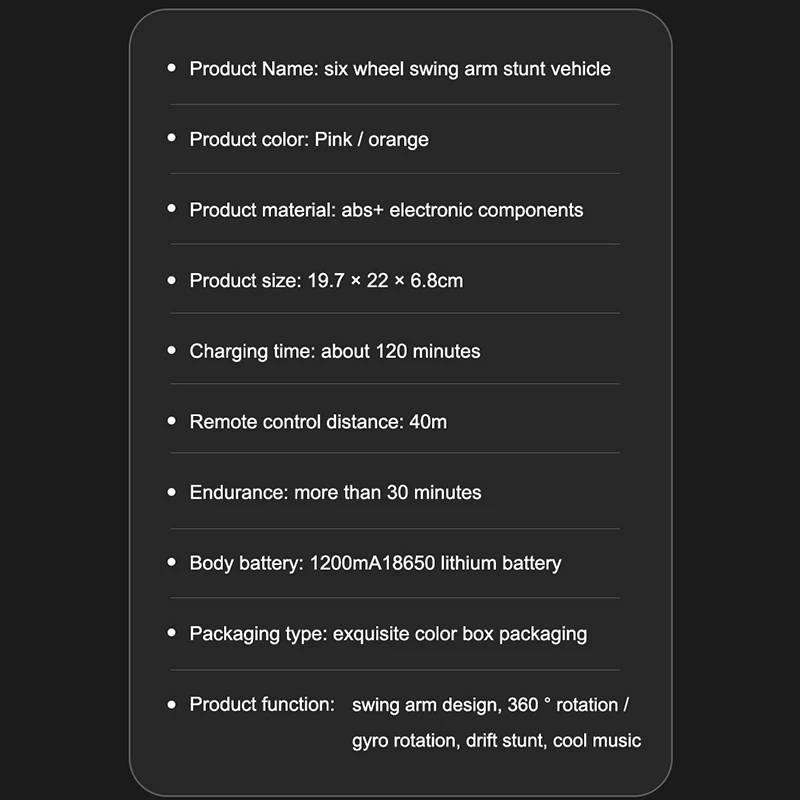Select the text 'six wheel swing arm stunt vehicle'

[467, 69]
